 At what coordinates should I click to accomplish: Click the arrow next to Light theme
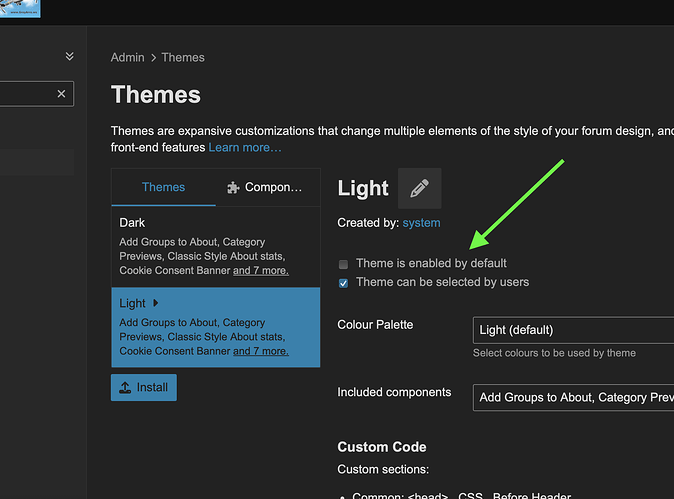156,303
